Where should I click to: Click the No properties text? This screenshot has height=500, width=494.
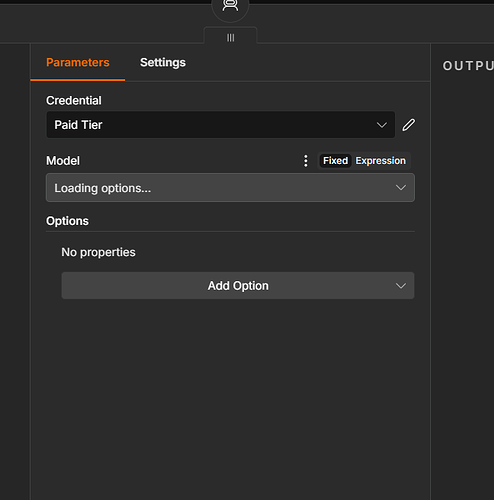tap(98, 252)
